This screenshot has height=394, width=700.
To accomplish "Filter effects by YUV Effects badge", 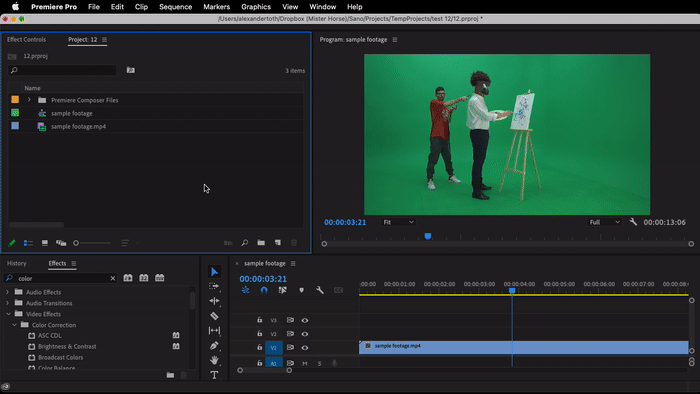I will tap(159, 278).
